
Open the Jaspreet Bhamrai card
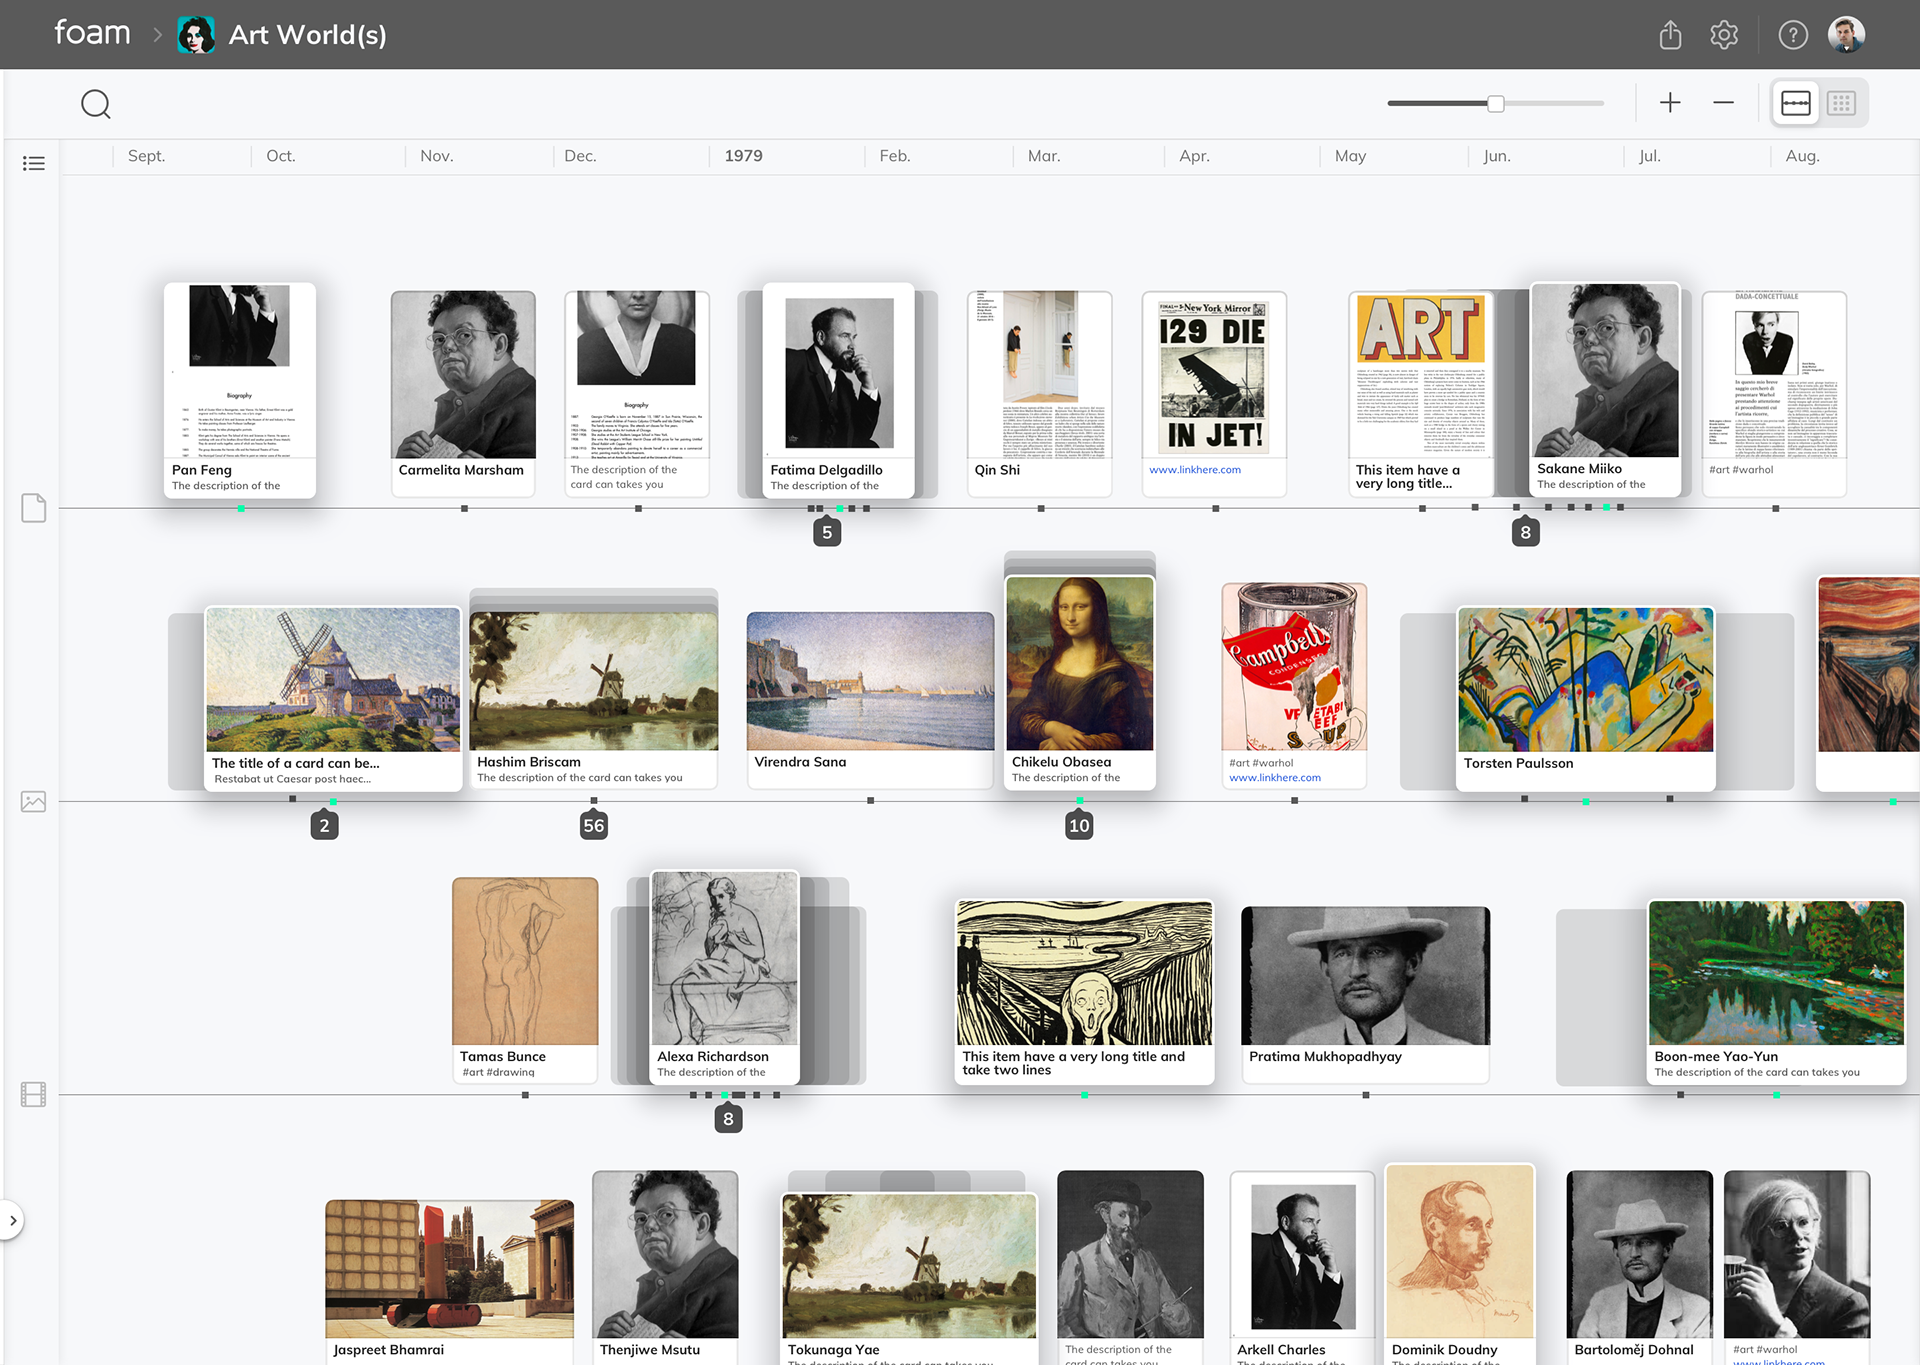[450, 1283]
